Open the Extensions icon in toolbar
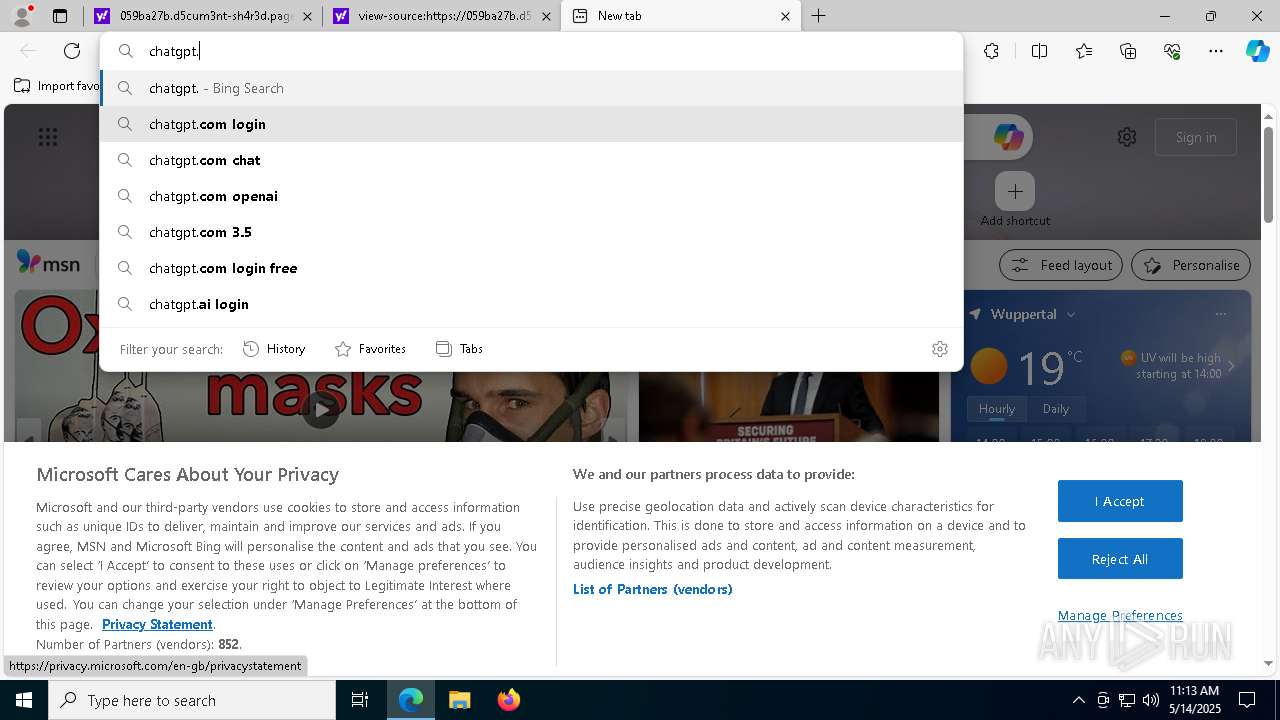Viewport: 1280px width, 720px height. 991,51
